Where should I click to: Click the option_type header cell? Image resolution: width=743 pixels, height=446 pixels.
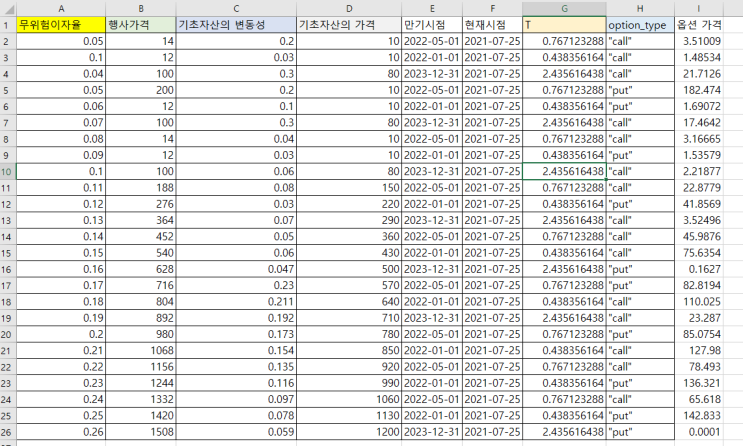640,25
